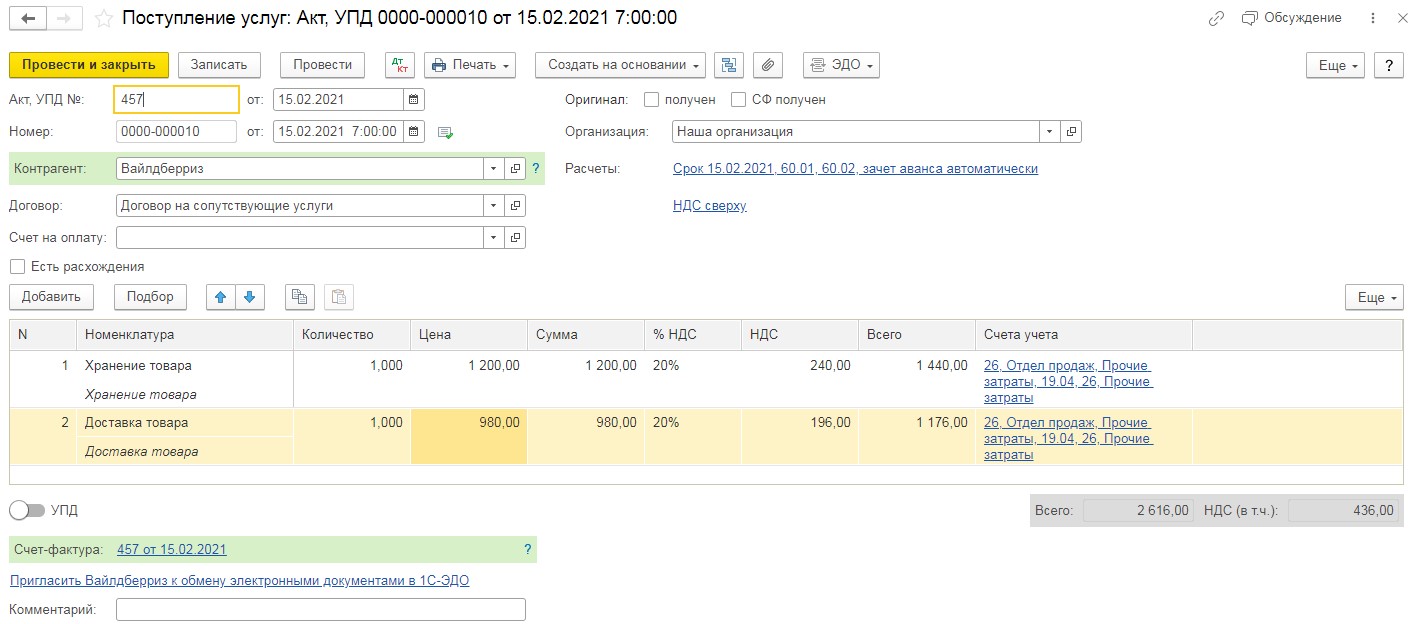Expand the Организация dropdown list

[1050, 131]
